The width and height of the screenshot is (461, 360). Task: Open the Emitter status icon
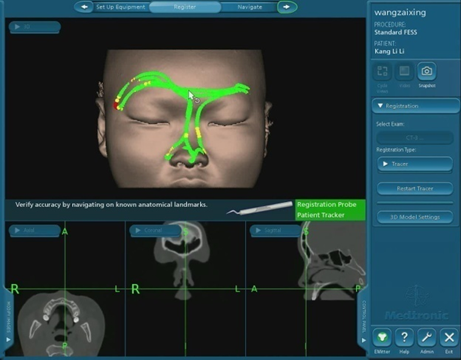pos(382,338)
